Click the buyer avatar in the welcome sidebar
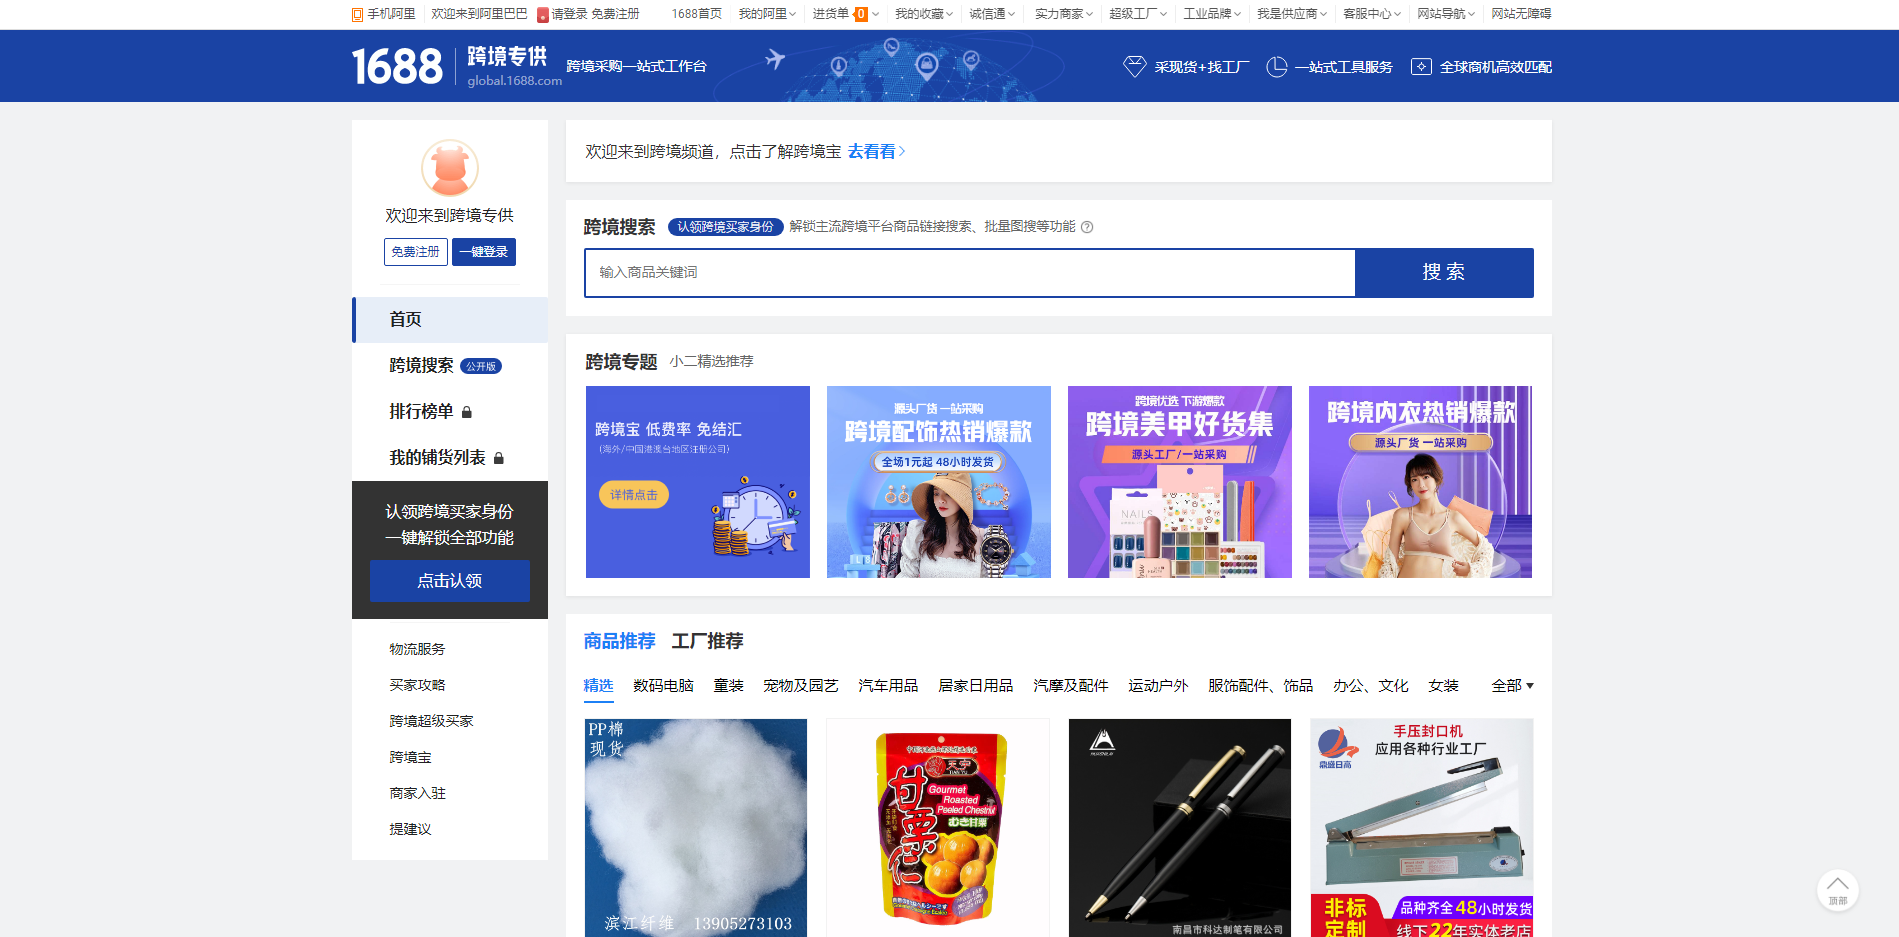This screenshot has height=937, width=1899. click(449, 169)
